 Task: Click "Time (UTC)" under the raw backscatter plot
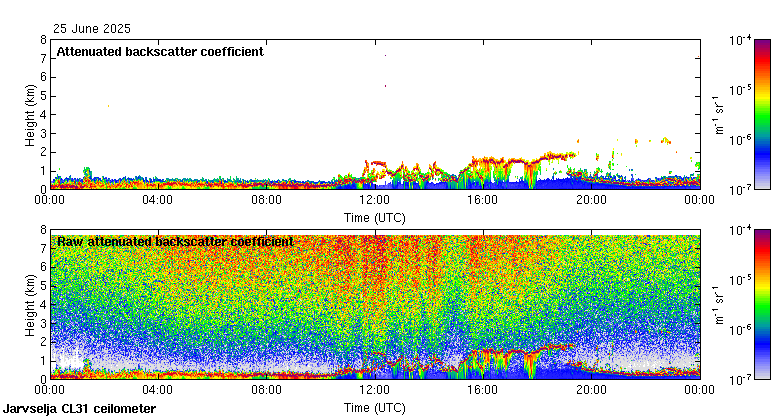[375, 408]
